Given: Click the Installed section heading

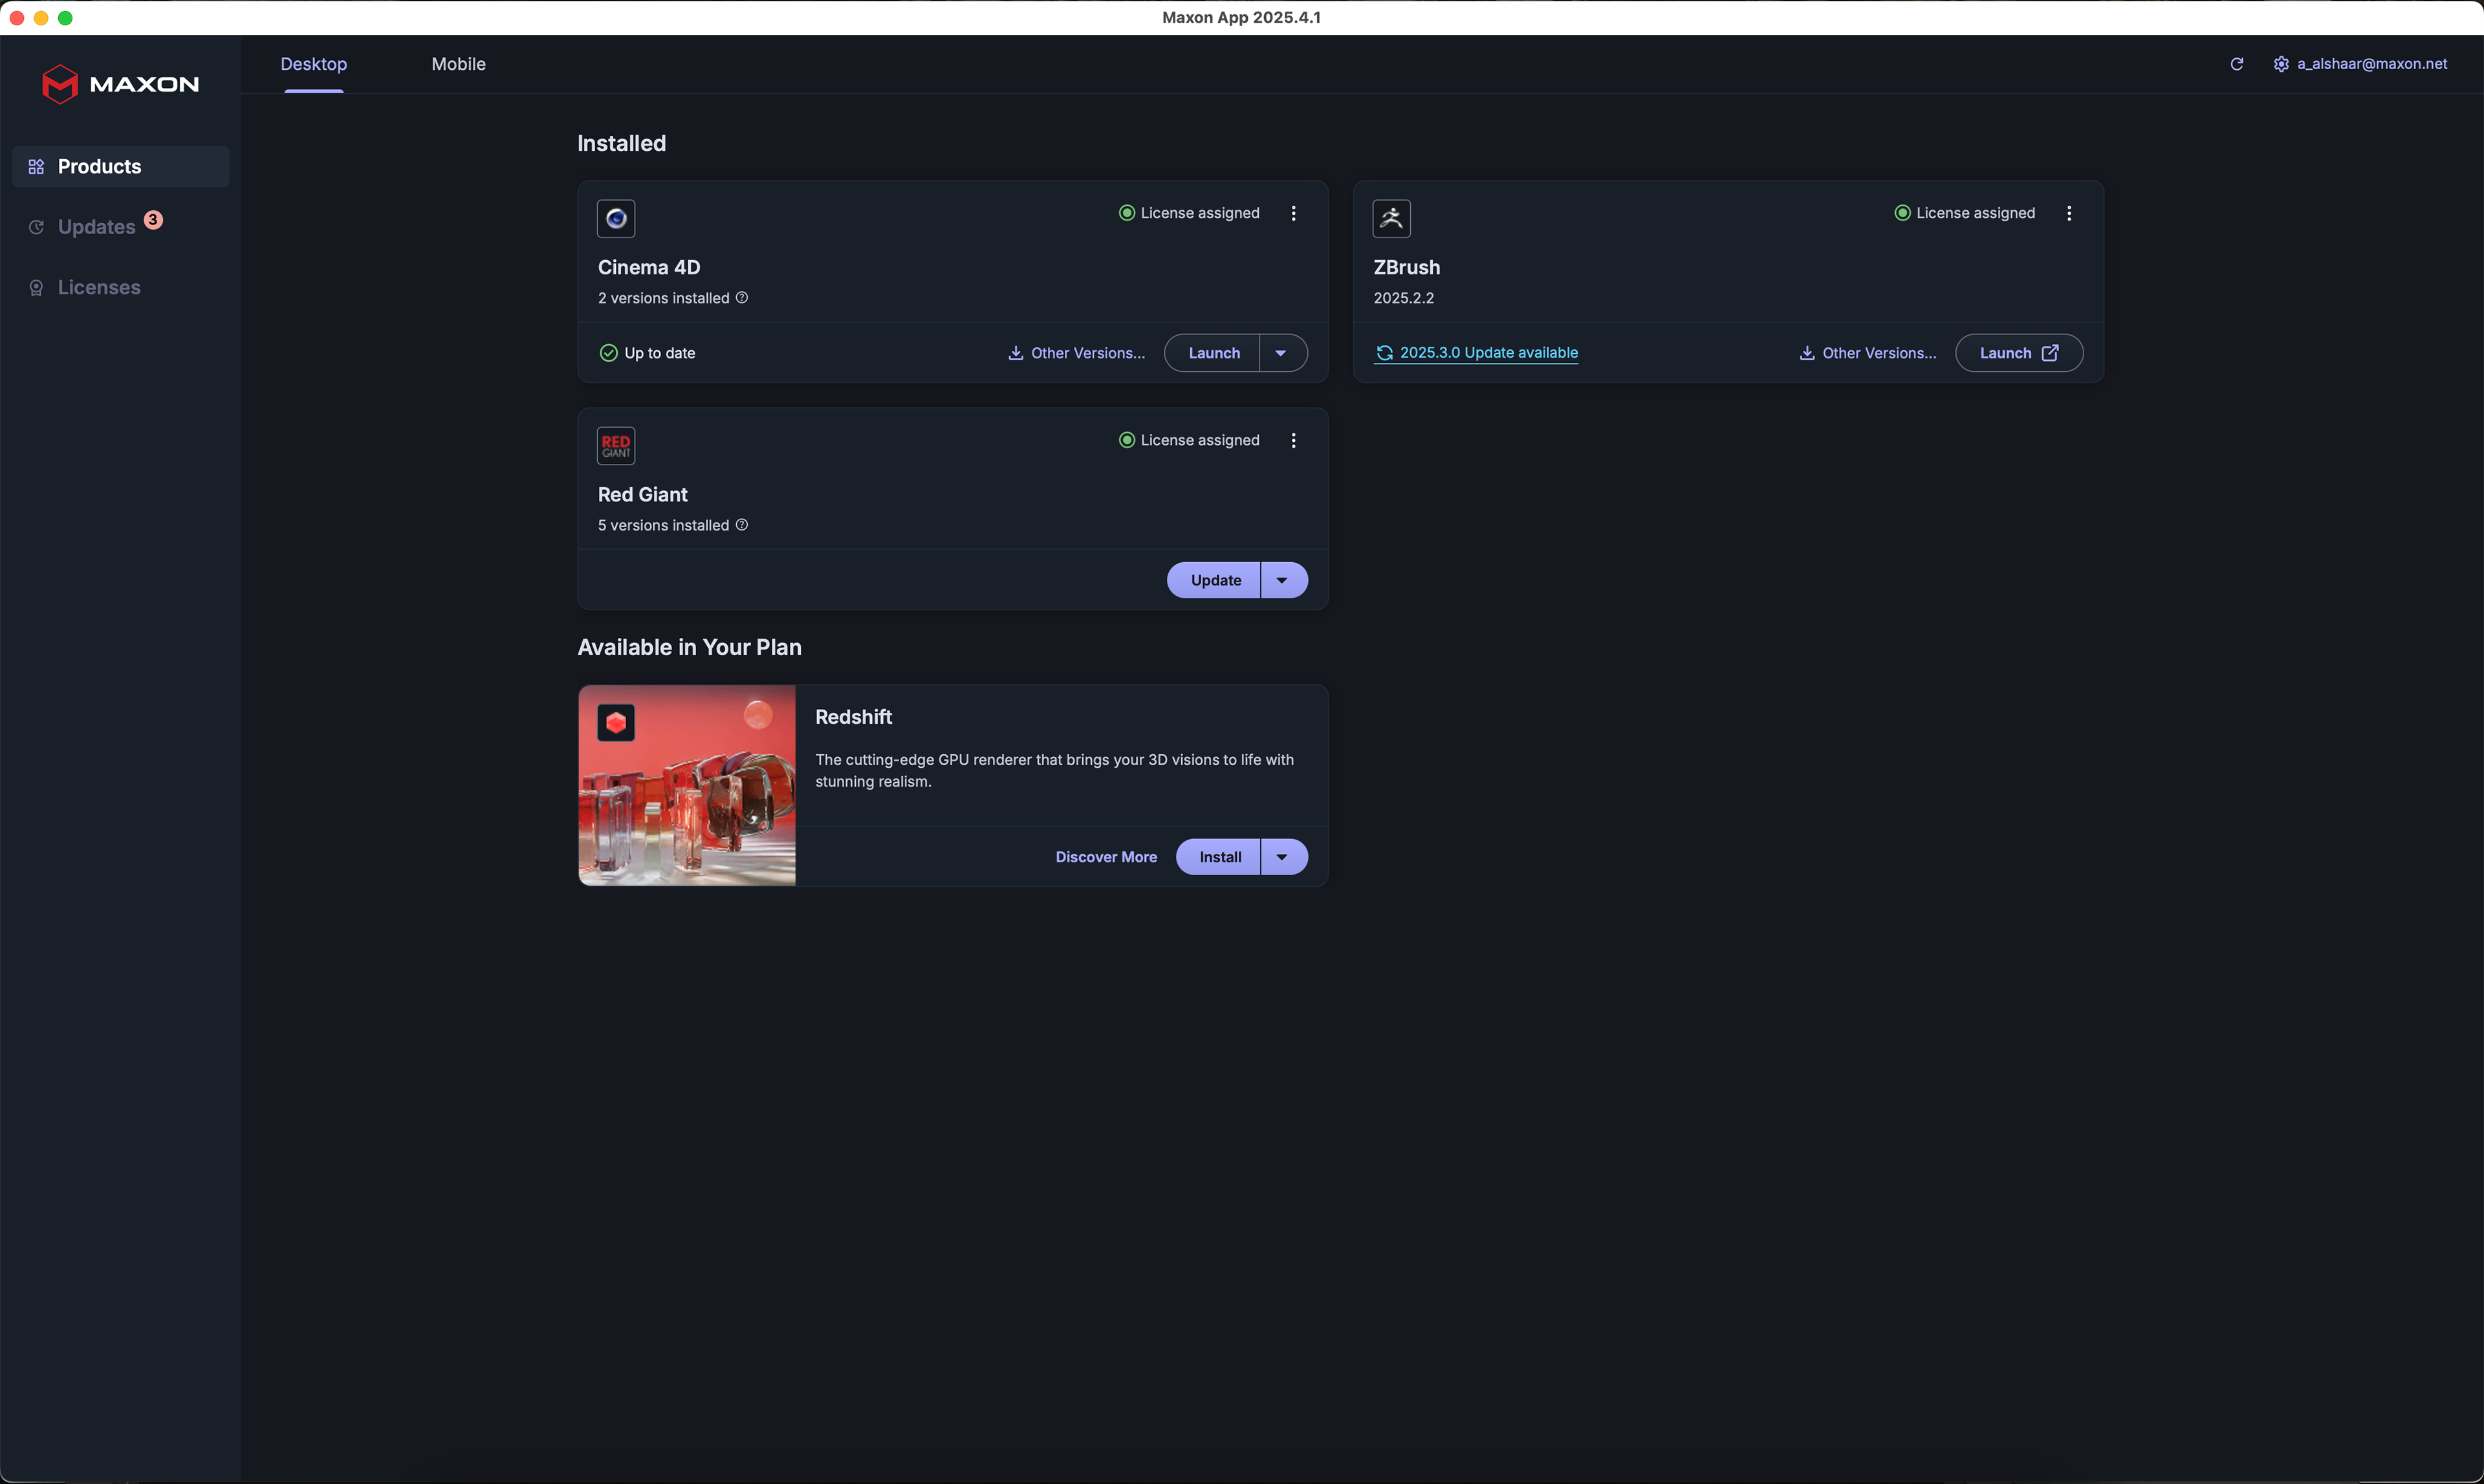Looking at the screenshot, I should [x=621, y=143].
